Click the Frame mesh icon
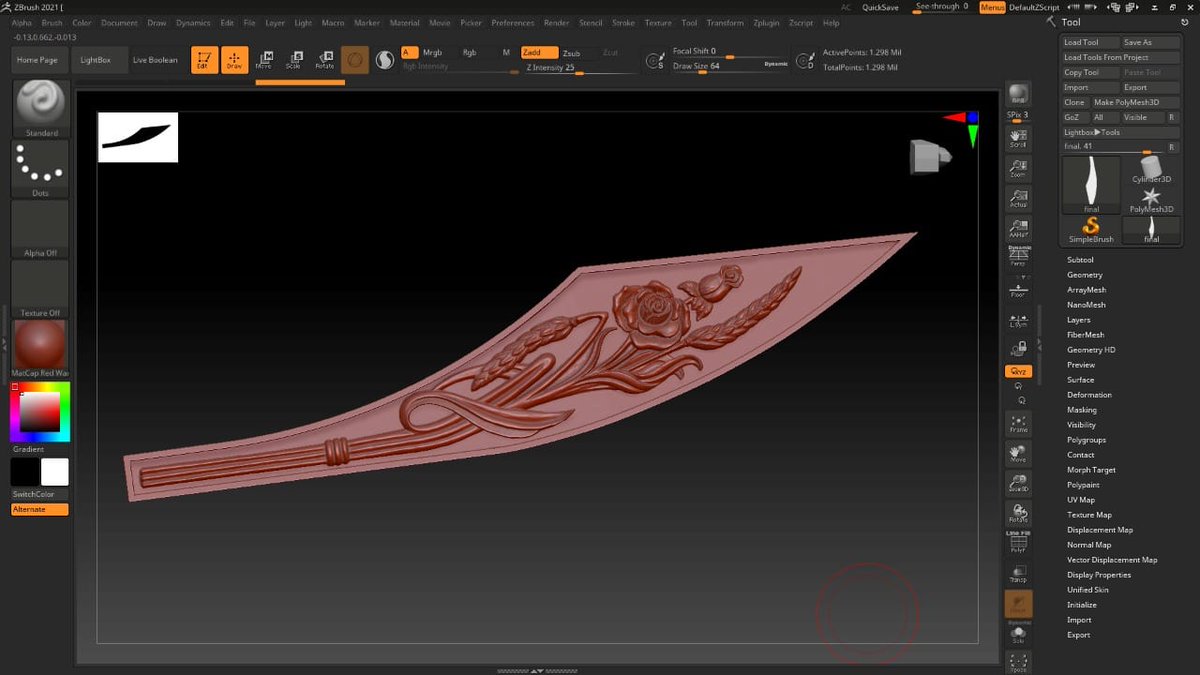The width and height of the screenshot is (1200, 675). point(1018,423)
